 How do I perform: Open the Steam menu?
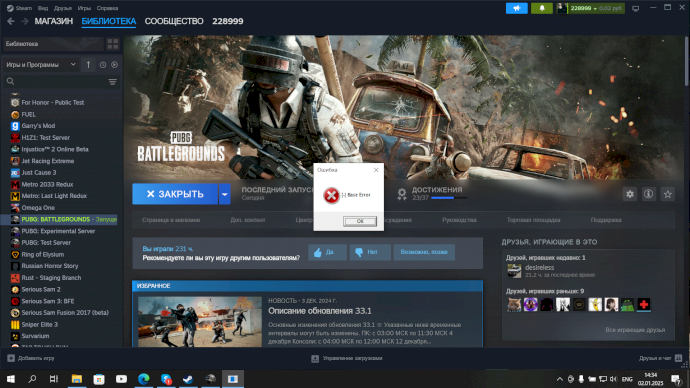click(19, 8)
